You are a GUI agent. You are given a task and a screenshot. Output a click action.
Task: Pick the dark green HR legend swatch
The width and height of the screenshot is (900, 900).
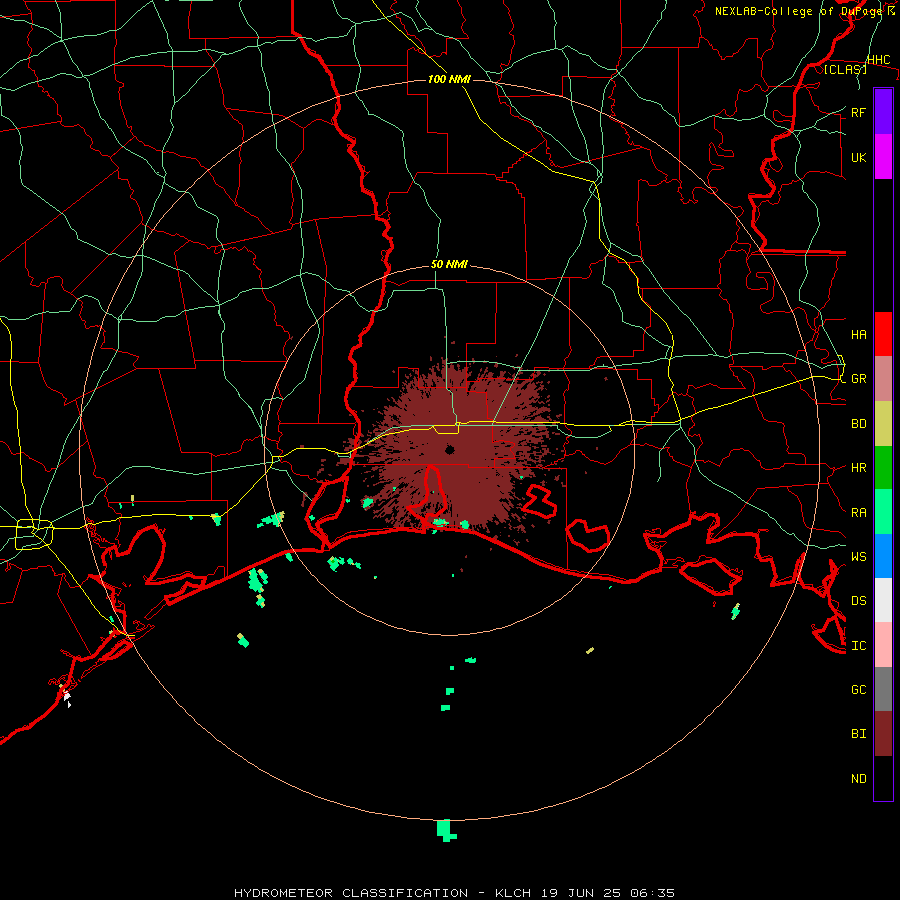pos(883,468)
